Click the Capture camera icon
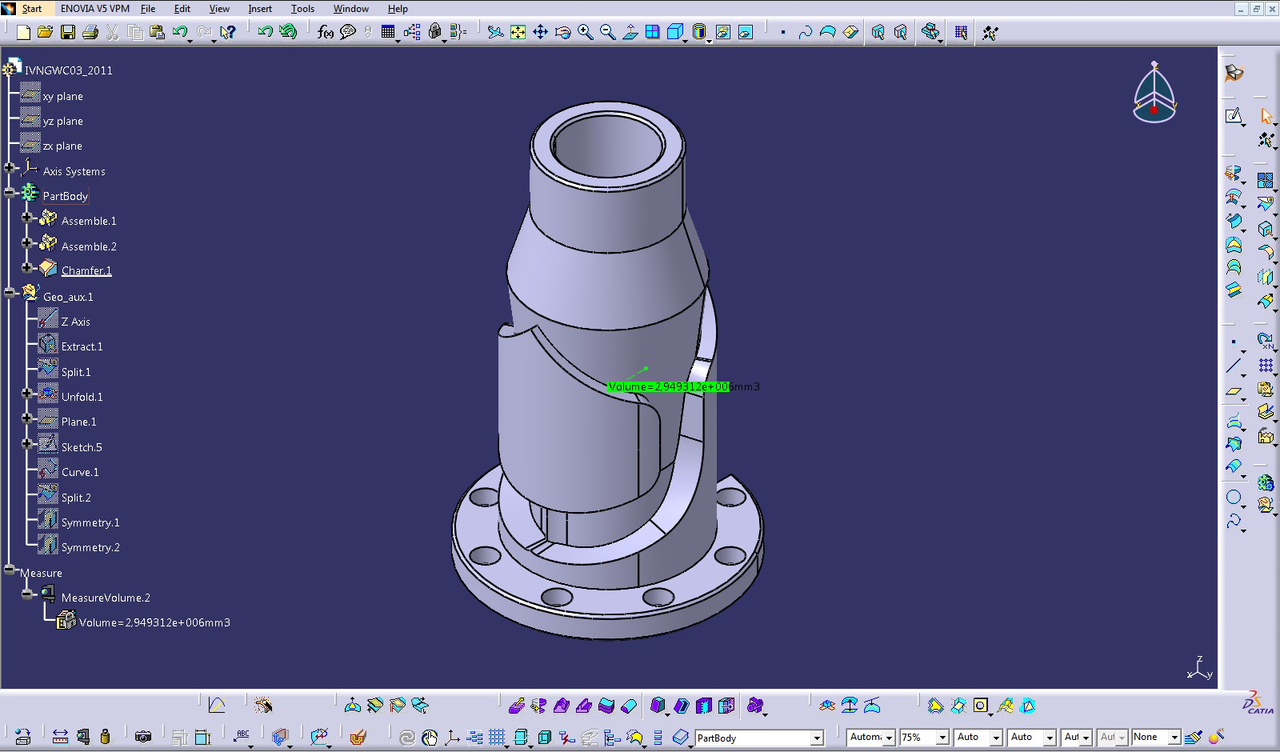1280x752 pixels. tap(143, 737)
